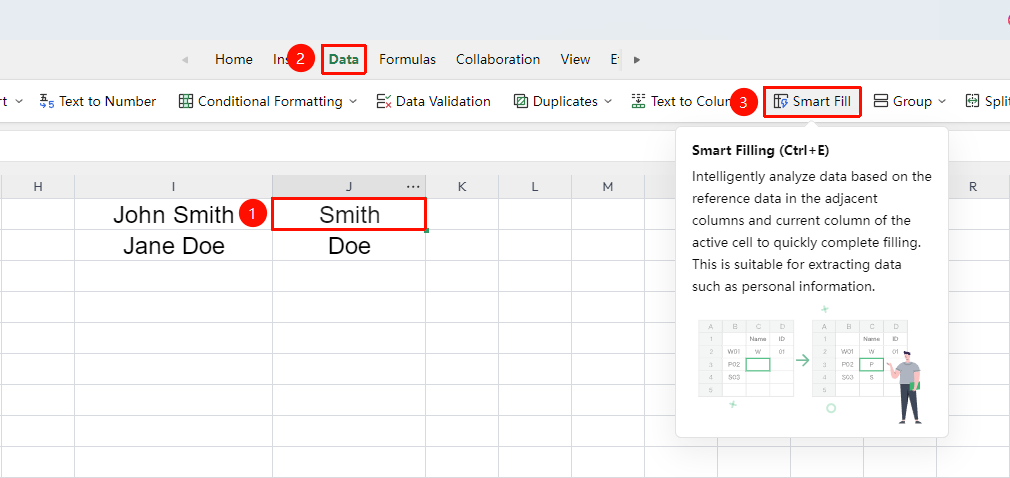This screenshot has width=1010, height=478.
Task: Click the Split icon at toolbar edge
Action: pyautogui.click(x=972, y=101)
